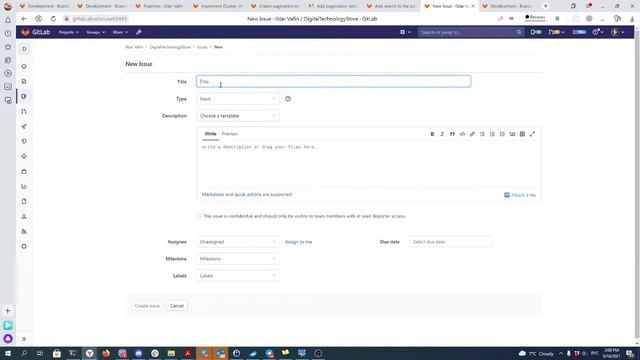640x360 pixels.
Task: Focus the issue Title field
Action: (333, 81)
